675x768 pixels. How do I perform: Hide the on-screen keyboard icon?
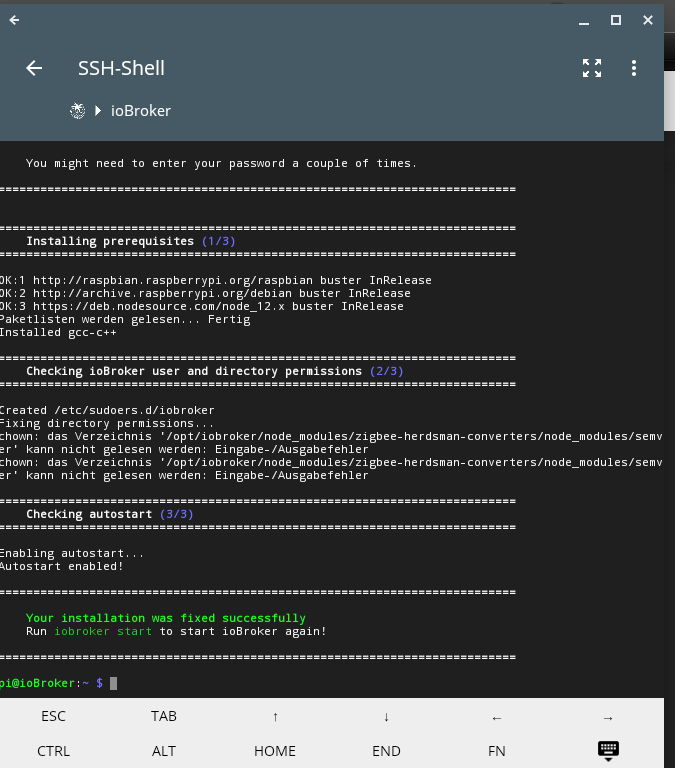[608, 751]
